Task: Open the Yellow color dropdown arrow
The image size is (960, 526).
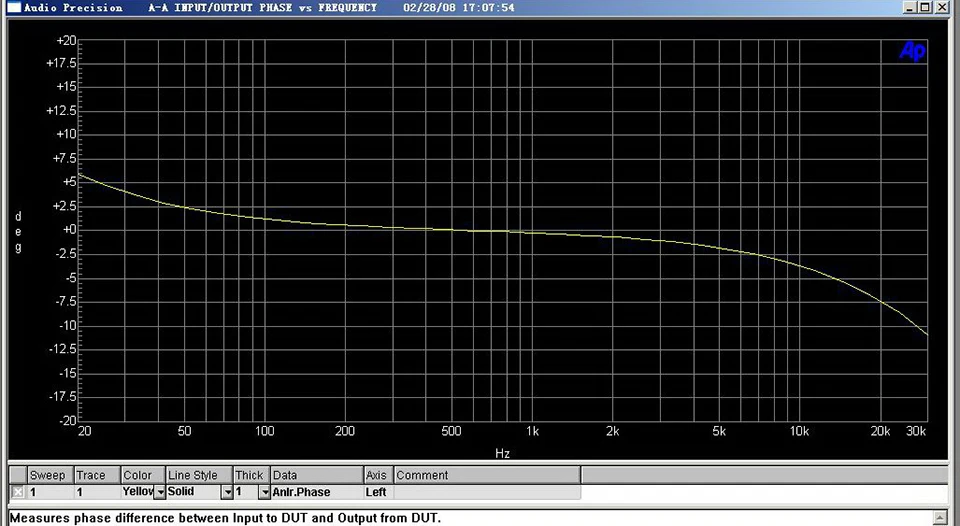Action: 159,492
